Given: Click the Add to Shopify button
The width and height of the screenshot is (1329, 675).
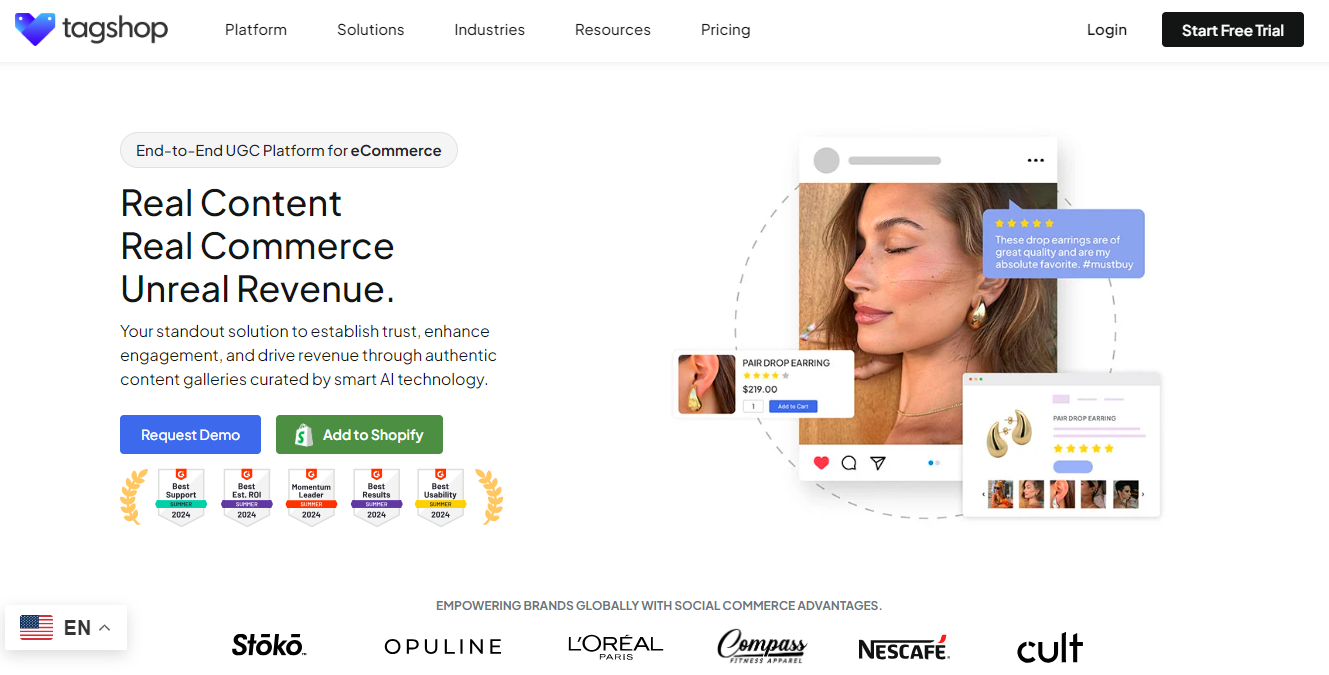Looking at the screenshot, I should pos(359,435).
